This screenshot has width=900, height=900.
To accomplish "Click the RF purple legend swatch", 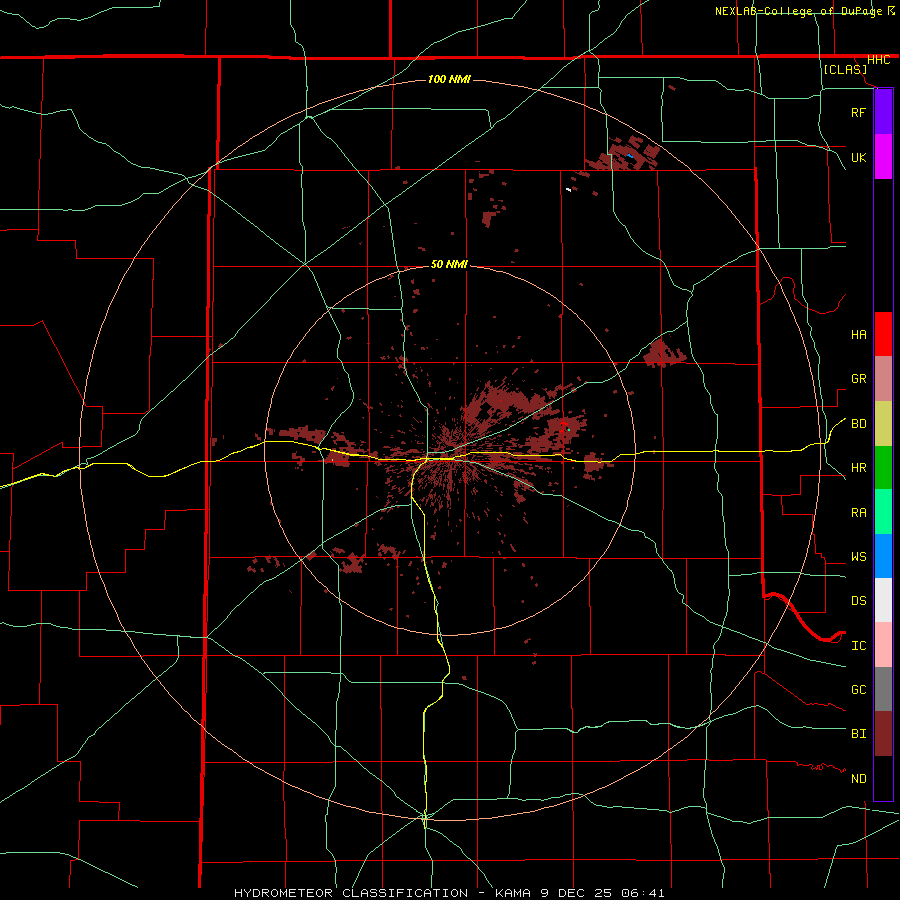I will pyautogui.click(x=883, y=112).
